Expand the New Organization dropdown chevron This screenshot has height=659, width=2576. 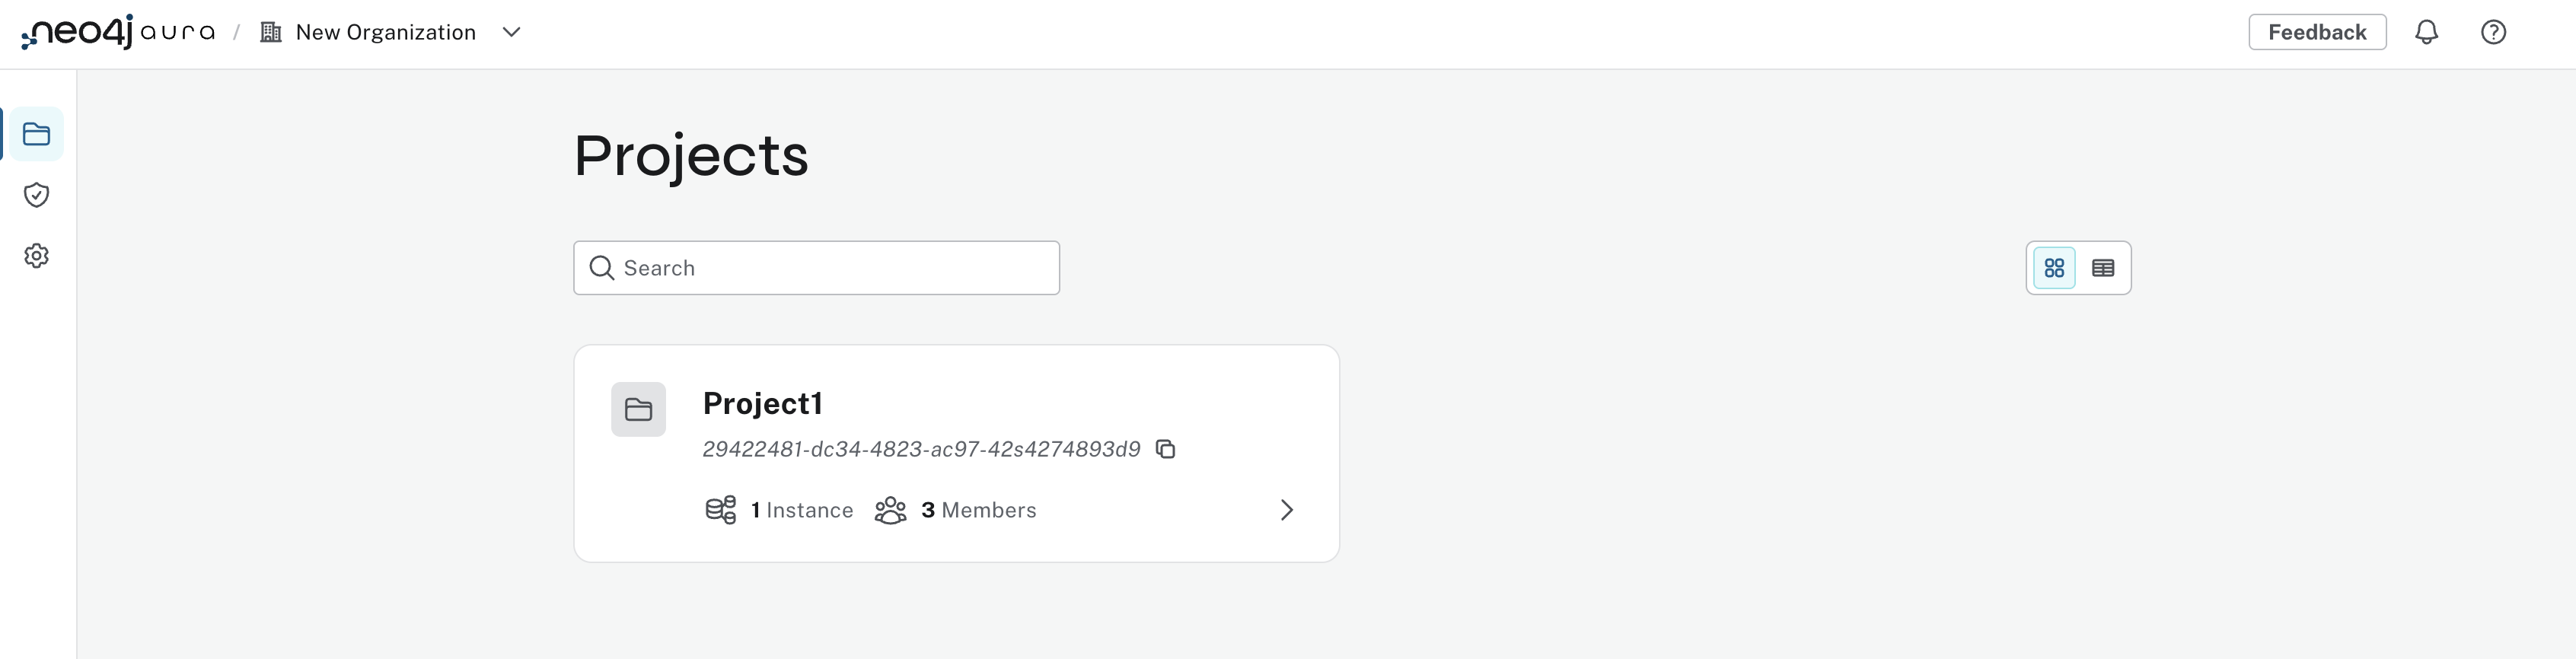(x=511, y=32)
